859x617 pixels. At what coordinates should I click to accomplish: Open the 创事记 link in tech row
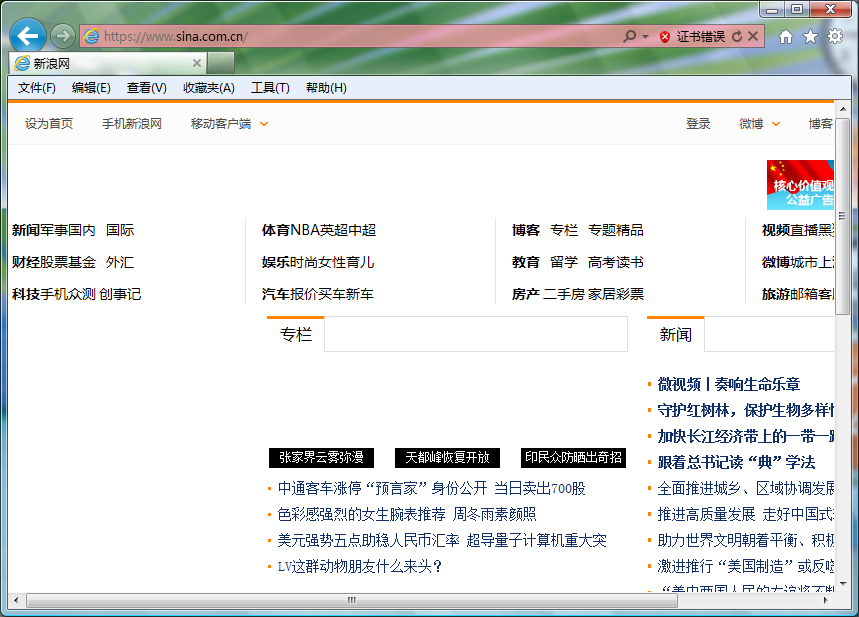[x=120, y=294]
